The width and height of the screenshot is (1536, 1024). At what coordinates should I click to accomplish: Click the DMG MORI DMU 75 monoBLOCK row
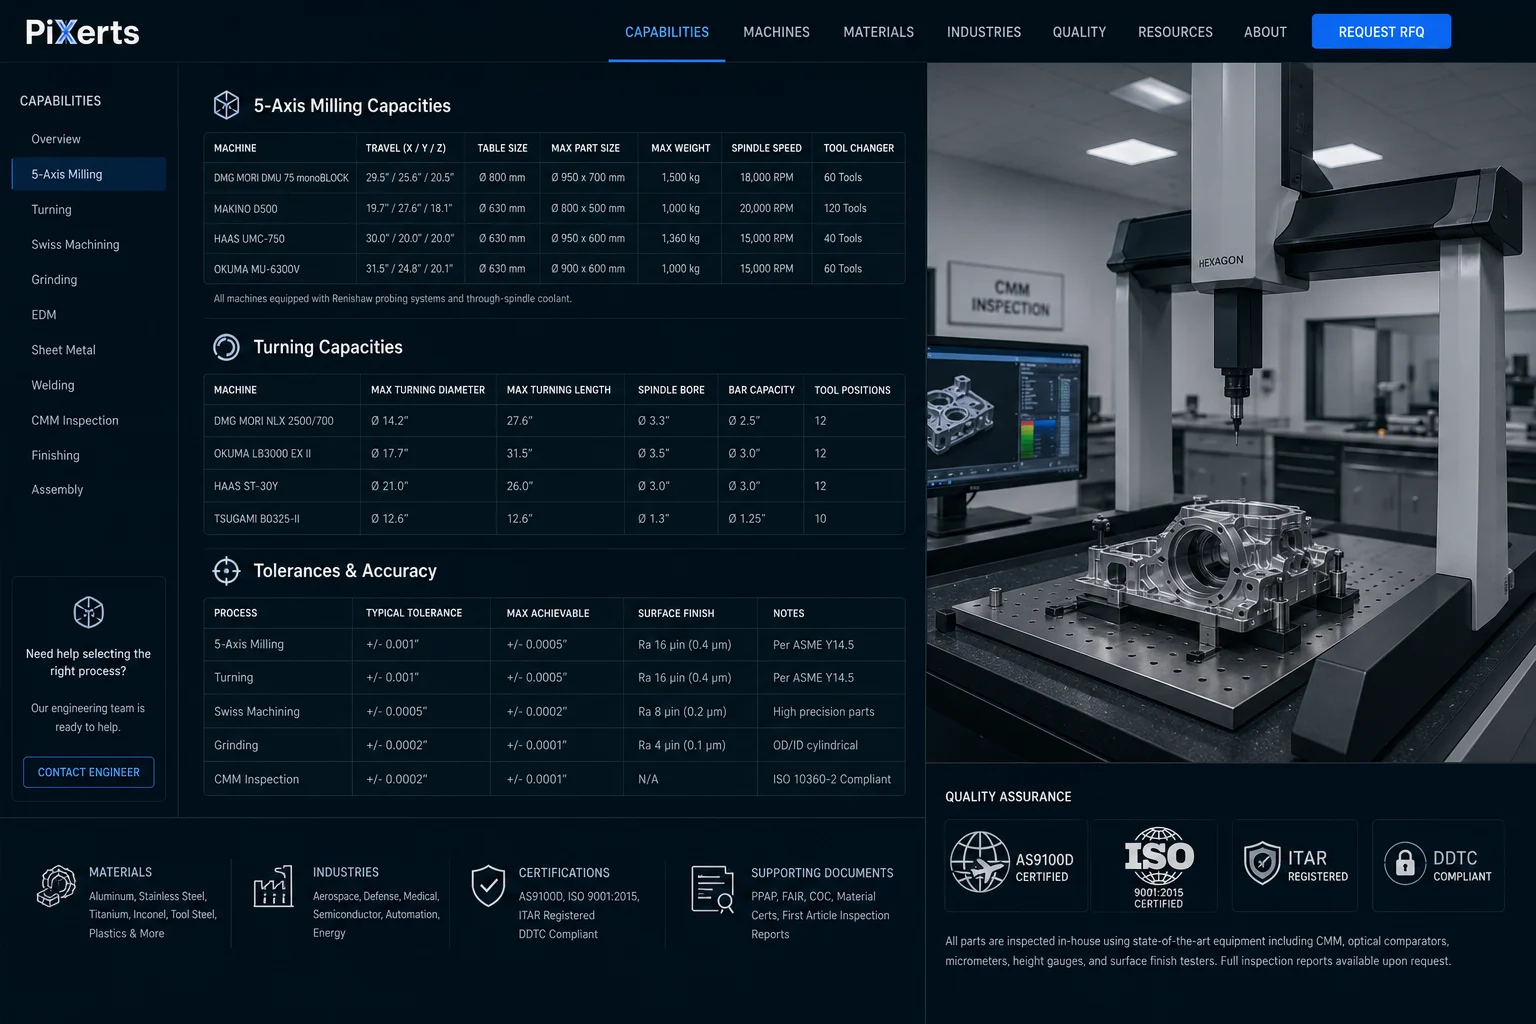[x=554, y=178]
